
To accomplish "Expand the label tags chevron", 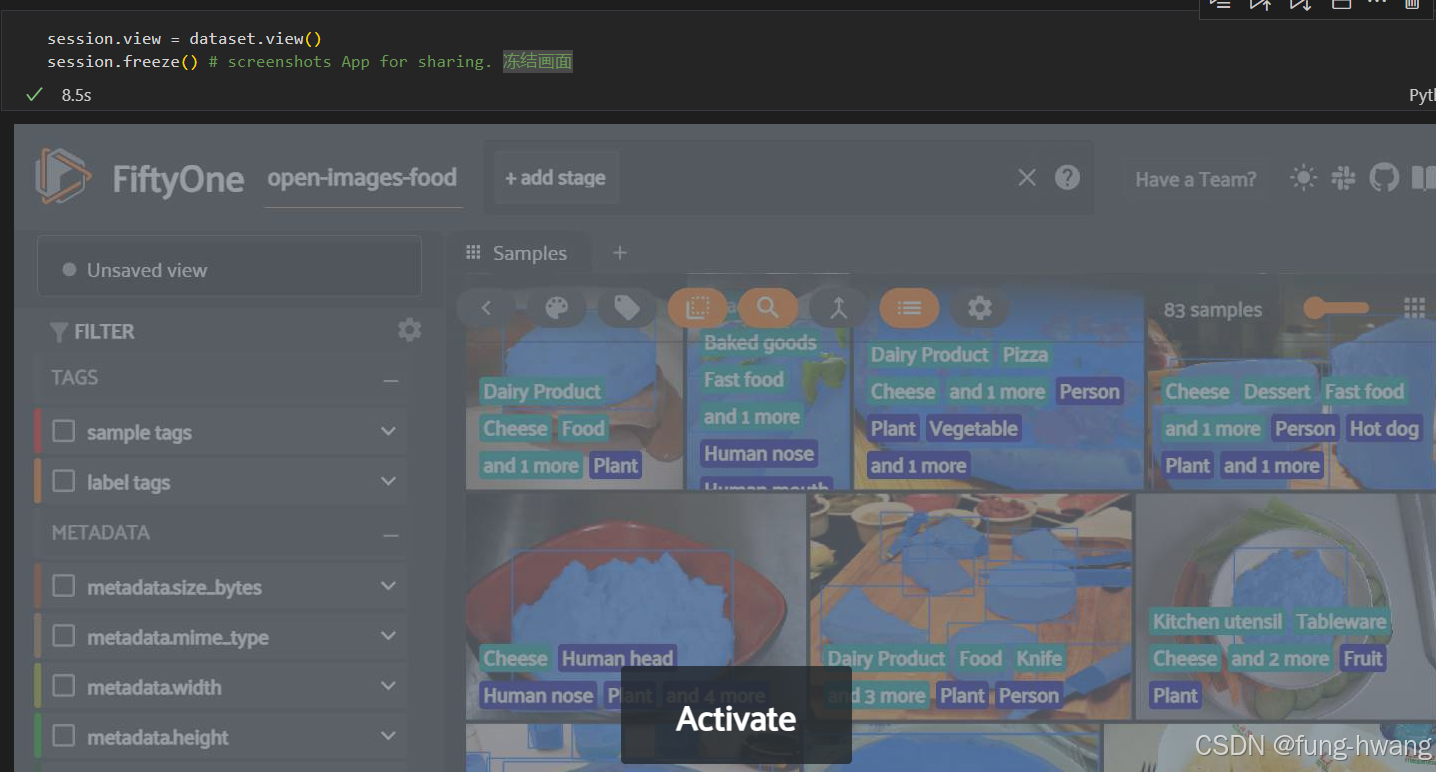I will 388,481.
